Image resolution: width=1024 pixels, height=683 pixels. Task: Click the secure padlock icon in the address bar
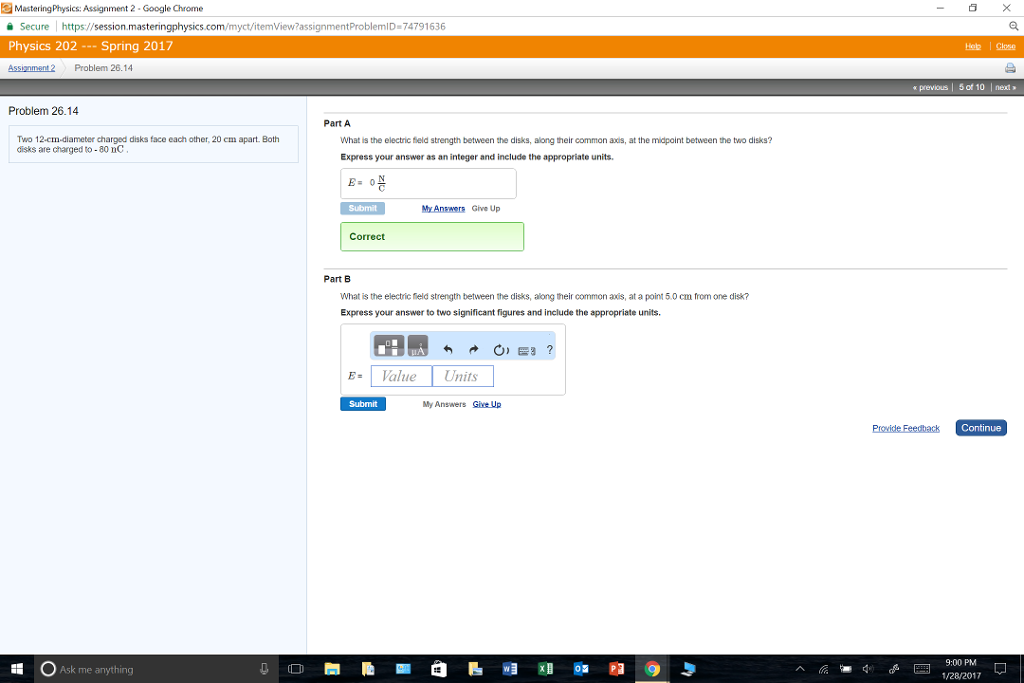click(10, 27)
